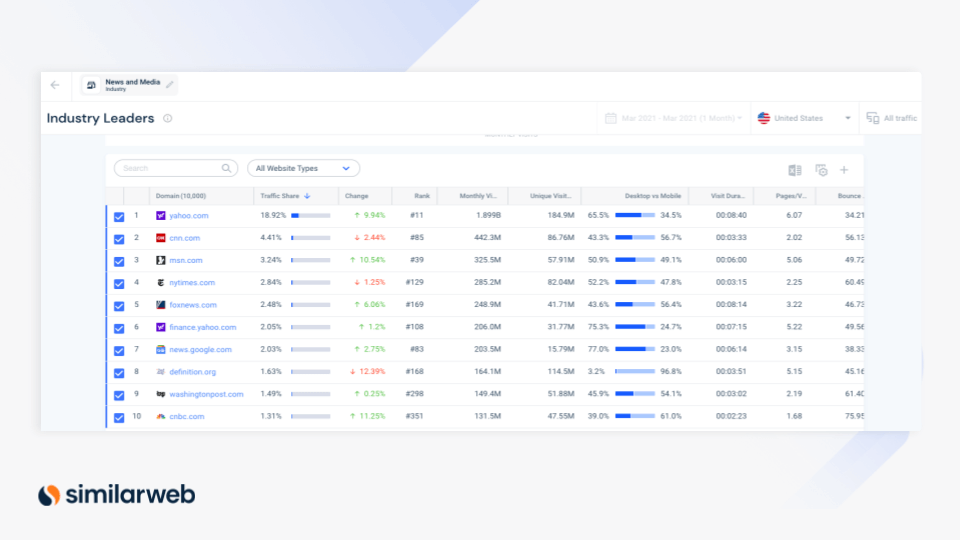Select the 1.899B monthly visits value

click(488, 216)
